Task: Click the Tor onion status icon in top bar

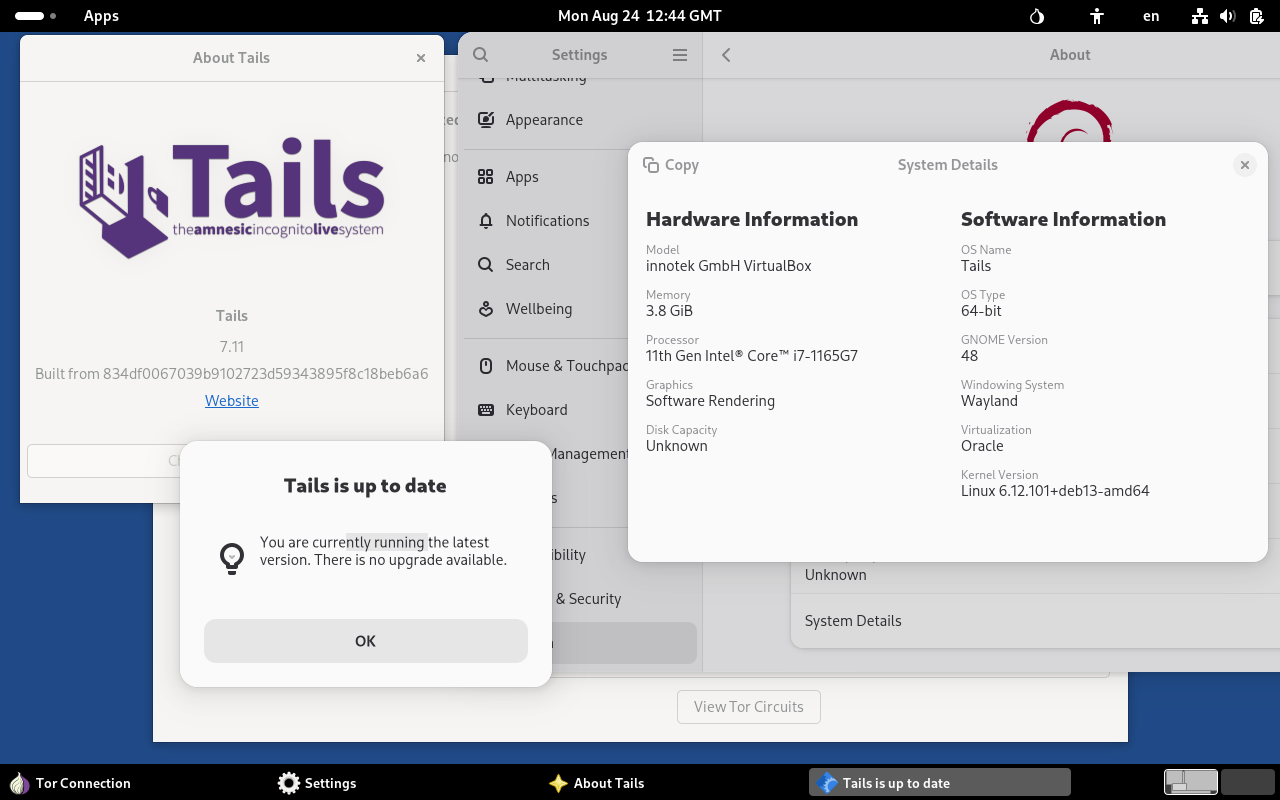Action: (x=1037, y=16)
